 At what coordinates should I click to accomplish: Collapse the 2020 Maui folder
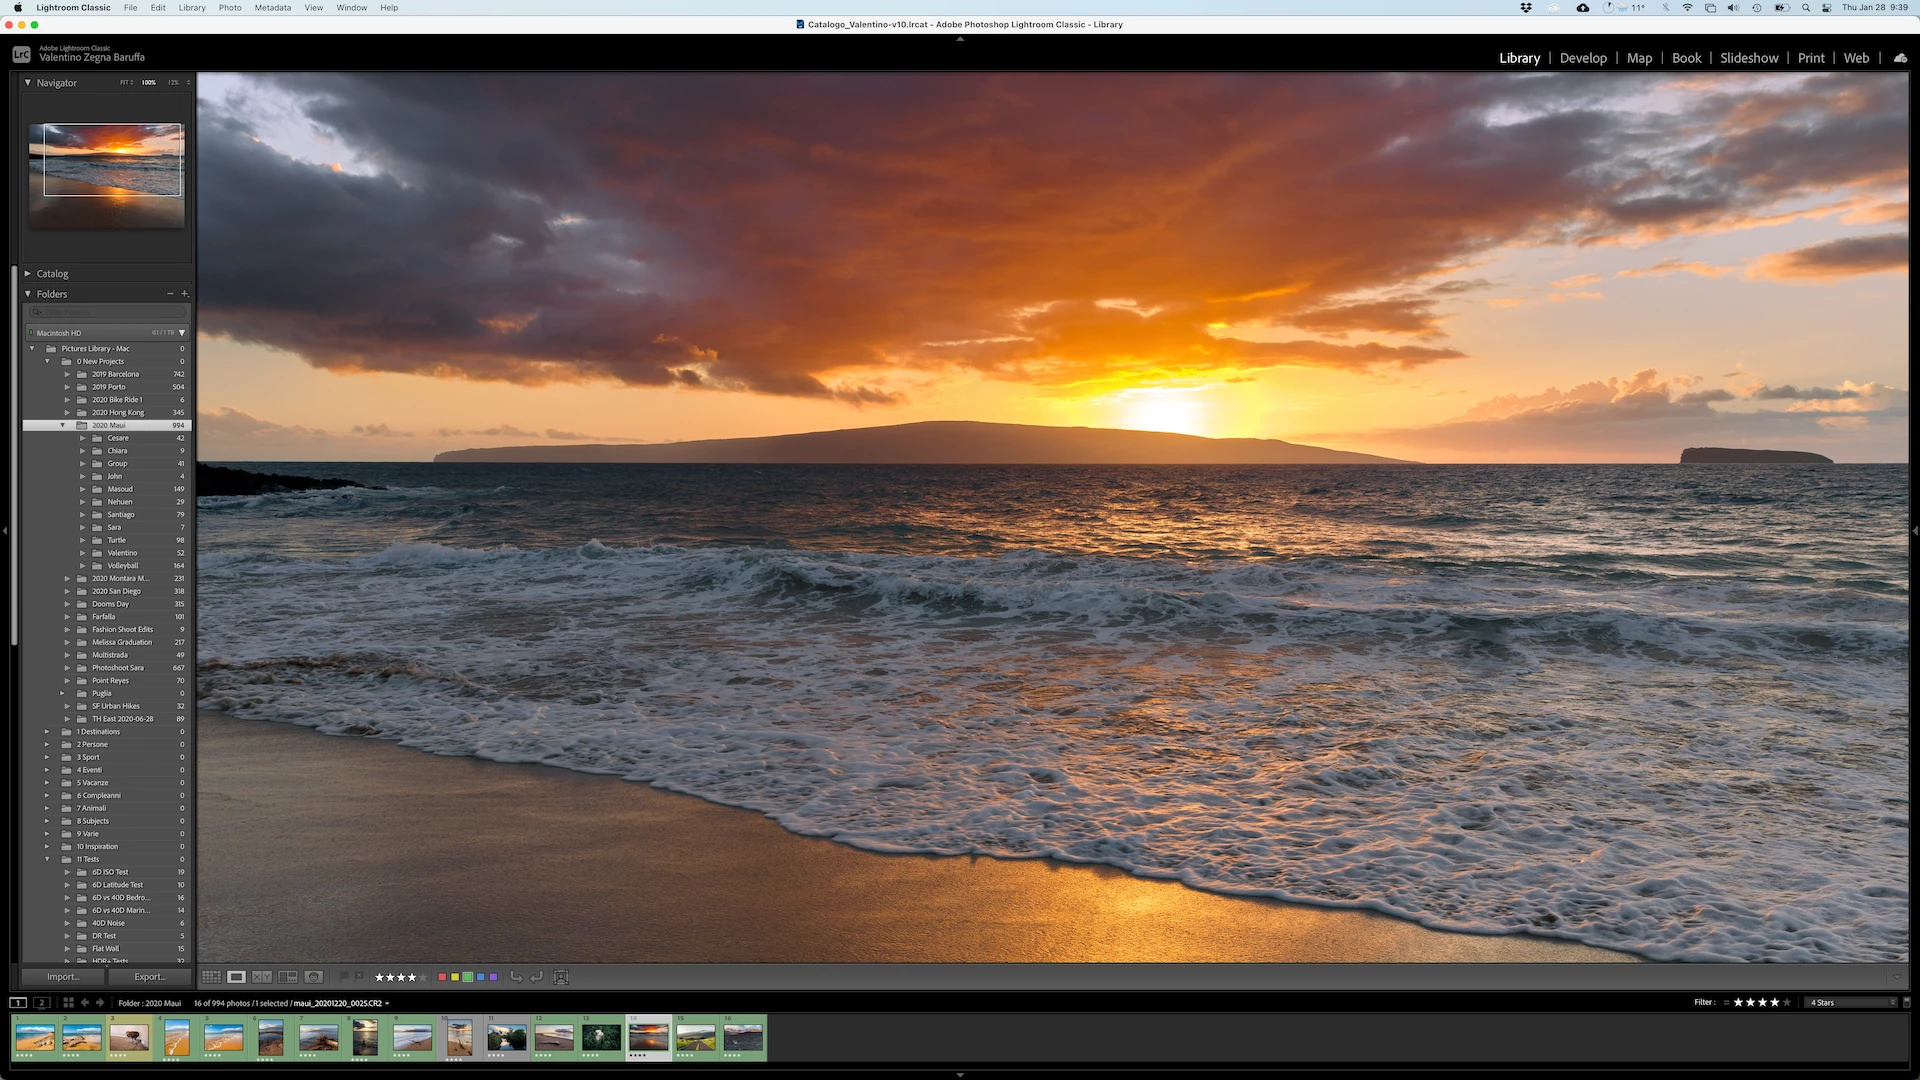tap(62, 425)
